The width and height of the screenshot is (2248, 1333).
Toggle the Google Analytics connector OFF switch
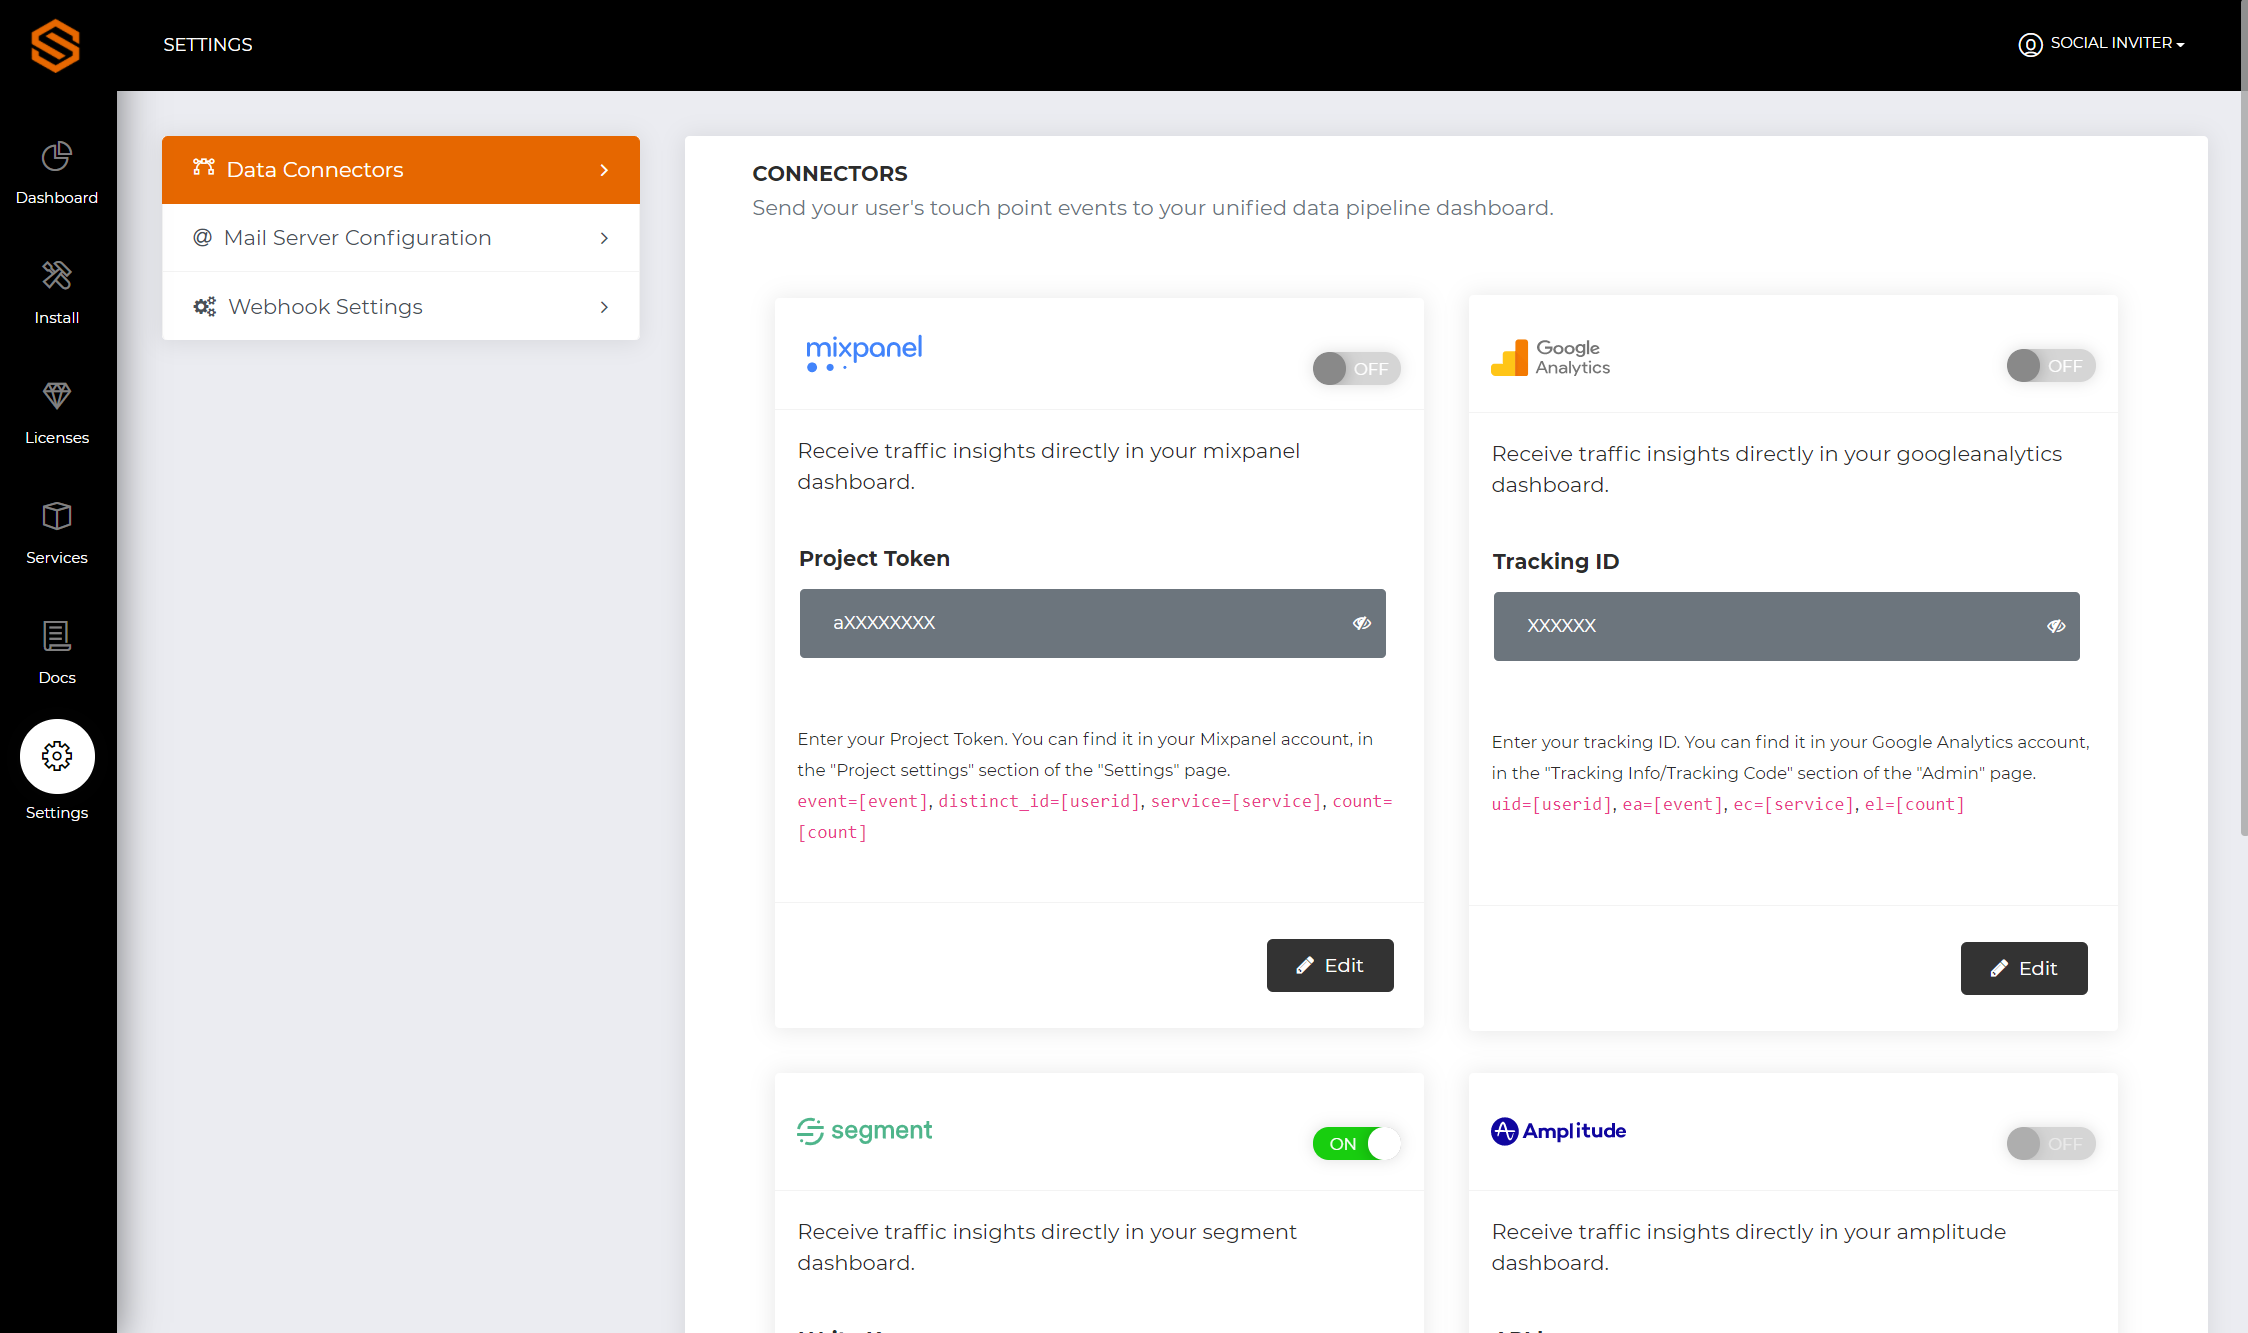pyautogui.click(x=2048, y=367)
